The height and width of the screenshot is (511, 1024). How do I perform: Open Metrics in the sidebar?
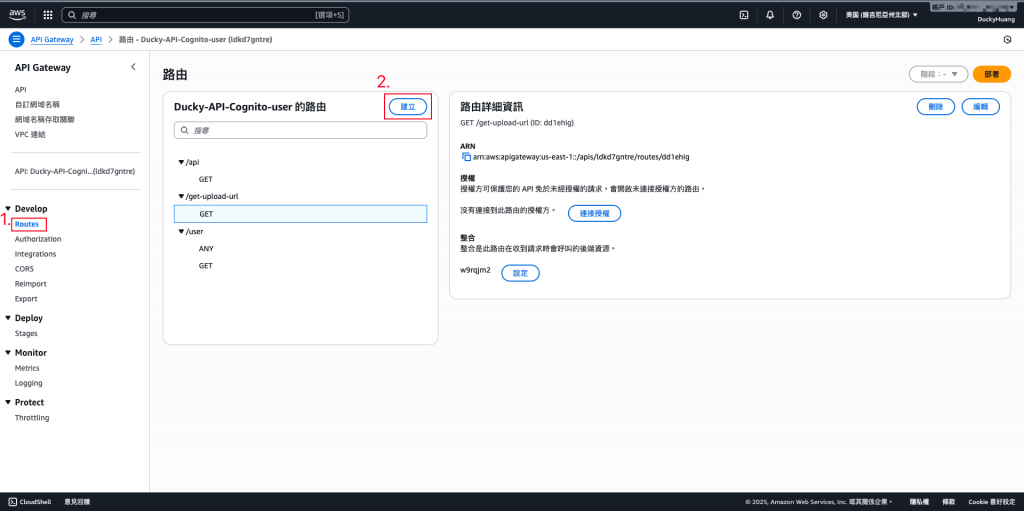pos(27,368)
